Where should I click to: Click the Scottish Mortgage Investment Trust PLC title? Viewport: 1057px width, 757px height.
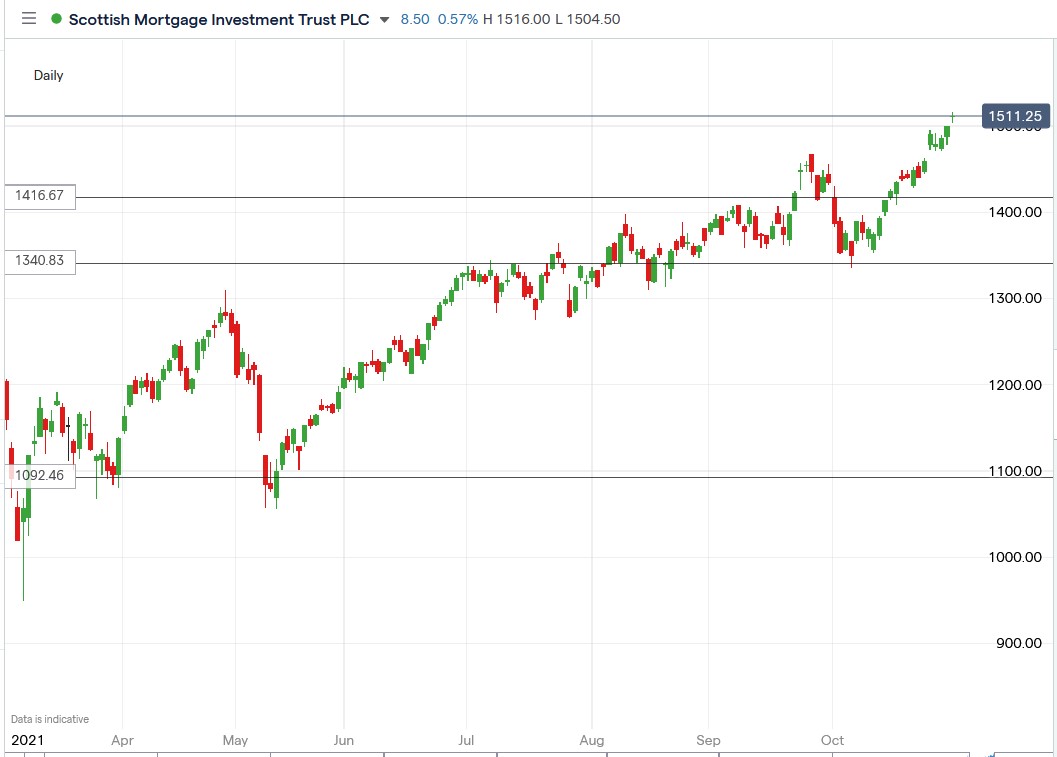click(218, 19)
